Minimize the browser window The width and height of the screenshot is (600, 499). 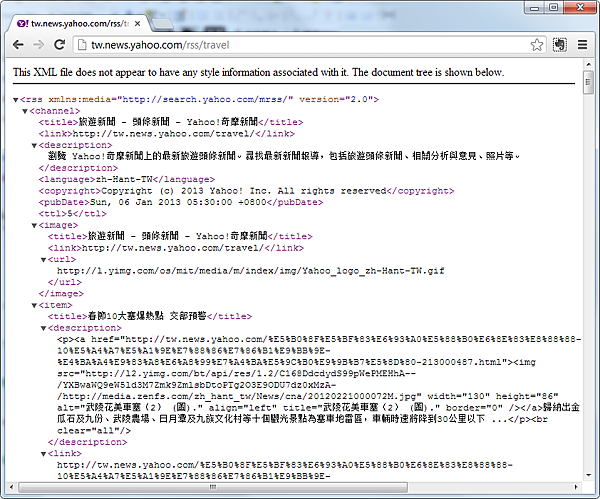tap(535, 7)
